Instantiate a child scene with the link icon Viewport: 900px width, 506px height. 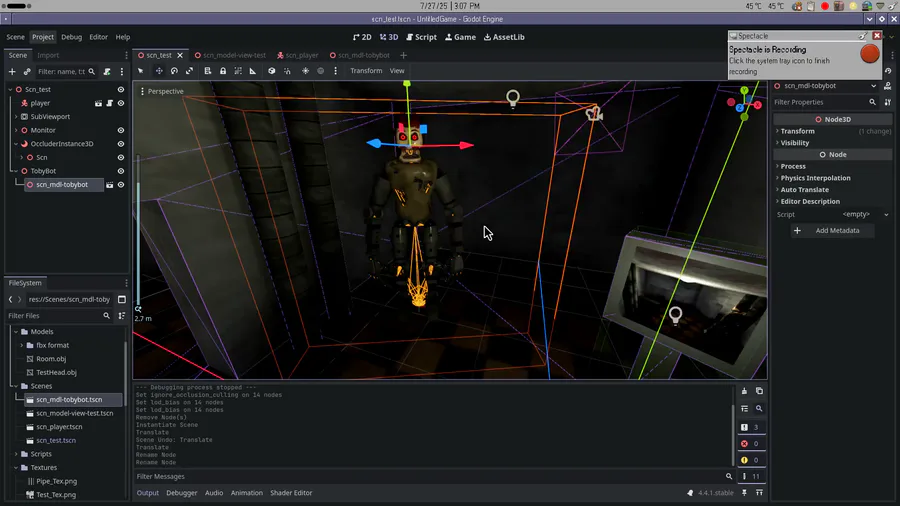coord(27,72)
